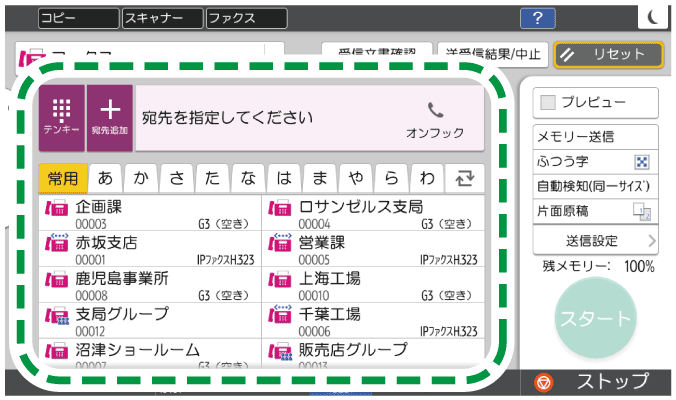This screenshot has height=400, width=676.
Task: Select destination name 支局グループ
Action: point(122,314)
